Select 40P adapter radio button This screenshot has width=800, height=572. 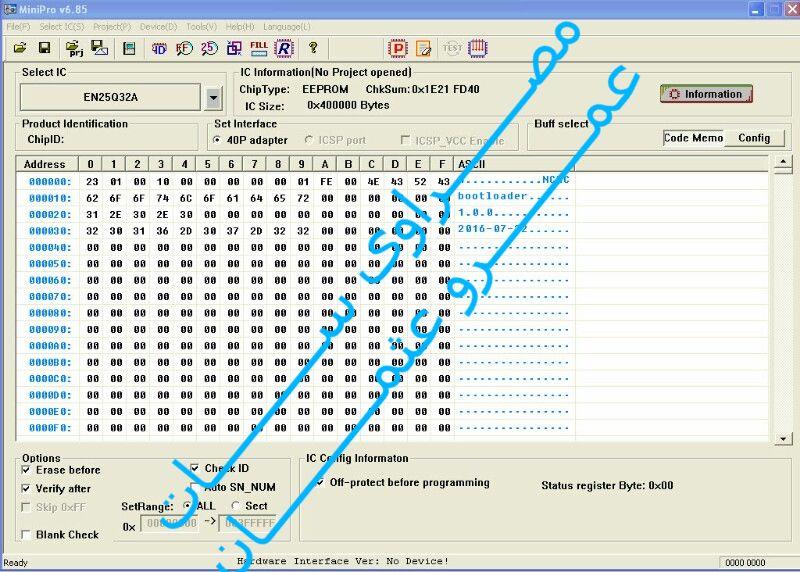[x=217, y=140]
